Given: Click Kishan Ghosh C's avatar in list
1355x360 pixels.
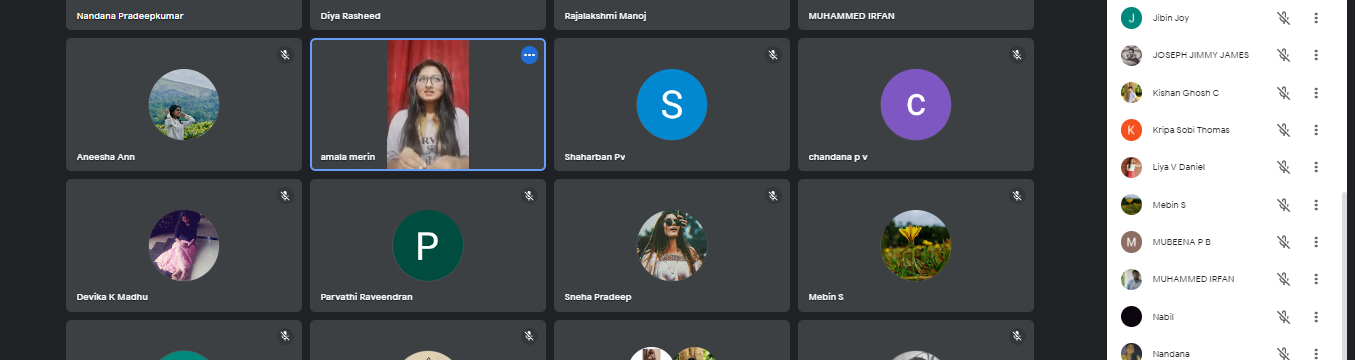Looking at the screenshot, I should point(1131,93).
